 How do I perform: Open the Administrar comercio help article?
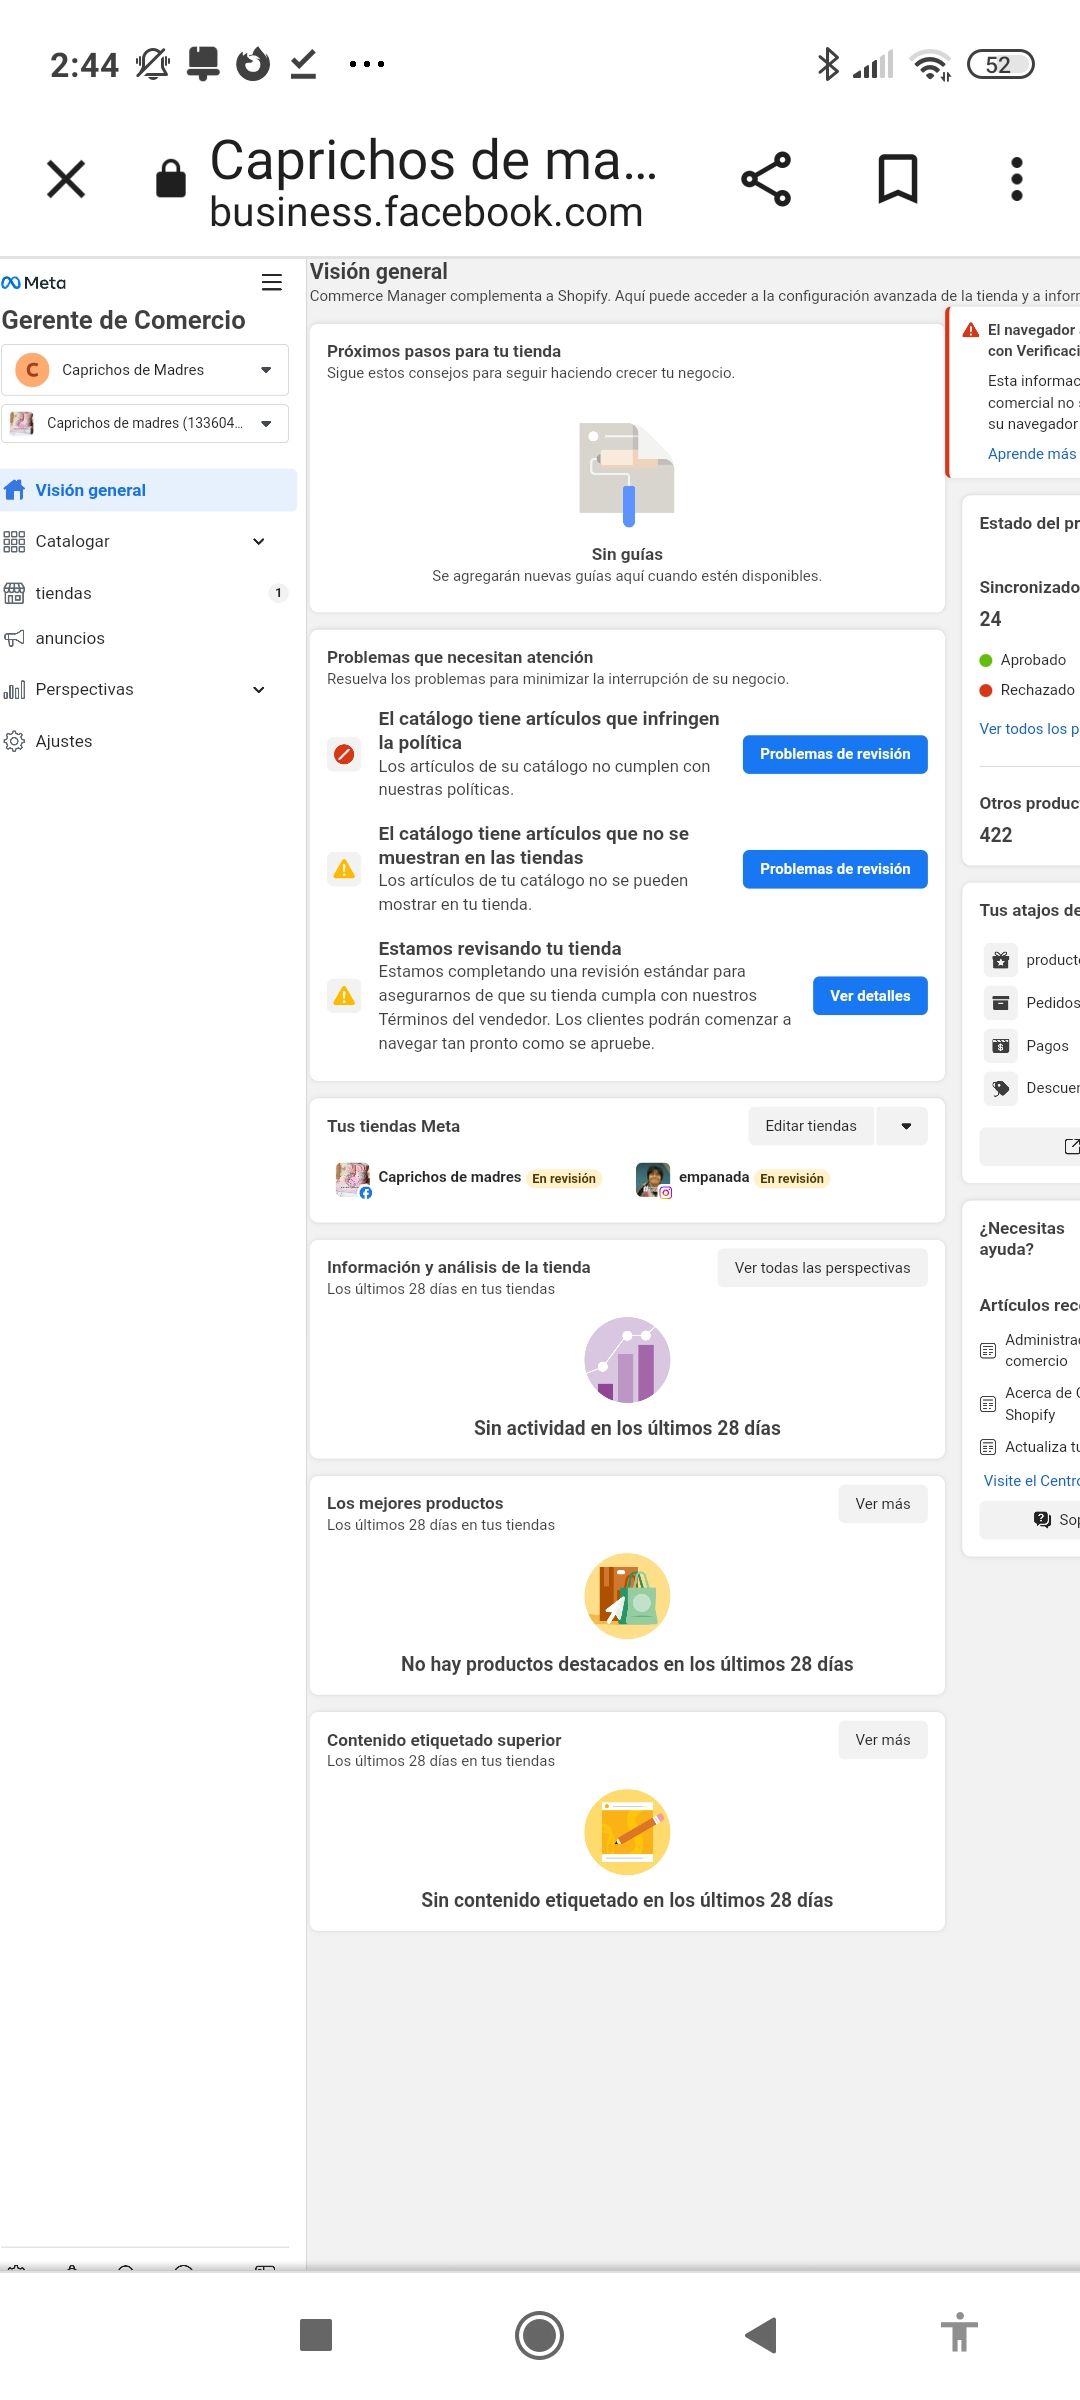(x=1030, y=1350)
